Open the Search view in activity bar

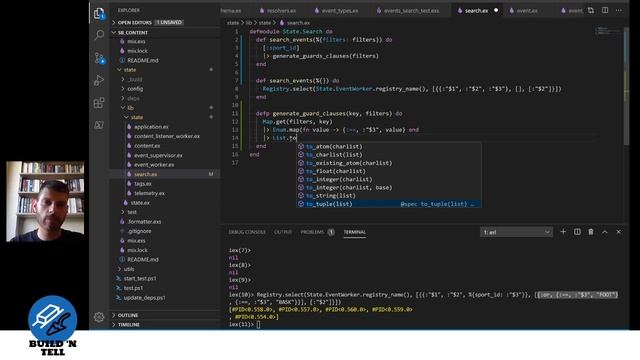point(99,35)
